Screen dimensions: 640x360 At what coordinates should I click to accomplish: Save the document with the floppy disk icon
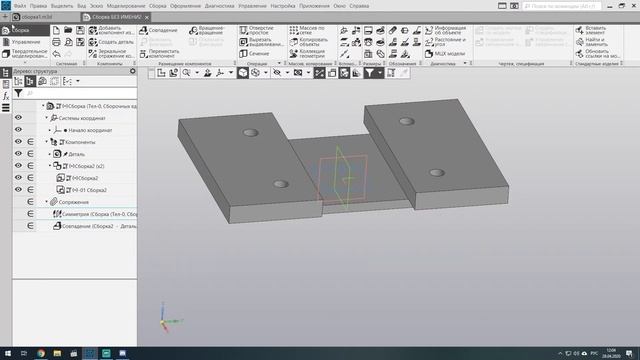pos(80,30)
